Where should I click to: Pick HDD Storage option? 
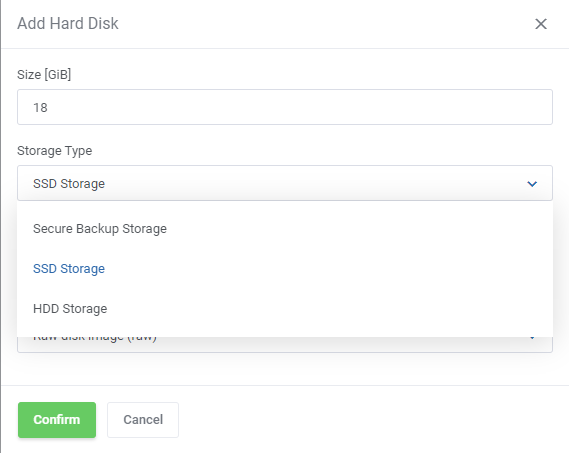285,309
